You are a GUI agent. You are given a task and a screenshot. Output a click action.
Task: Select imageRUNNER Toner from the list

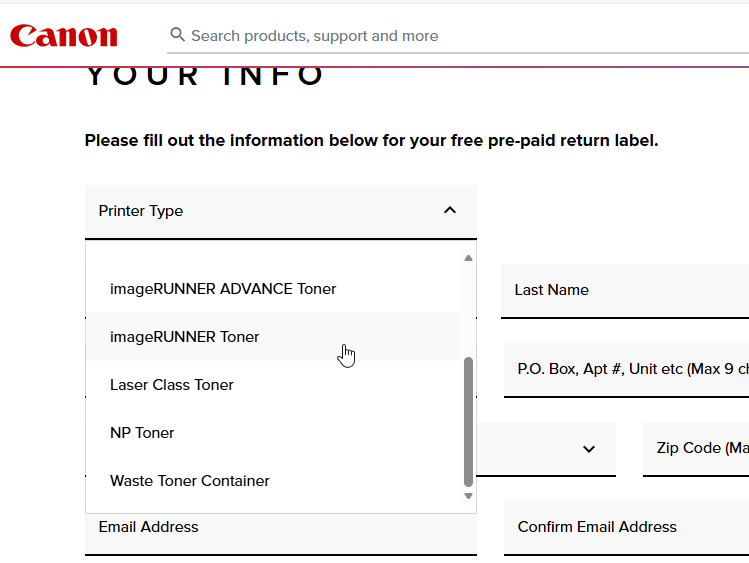pos(185,337)
